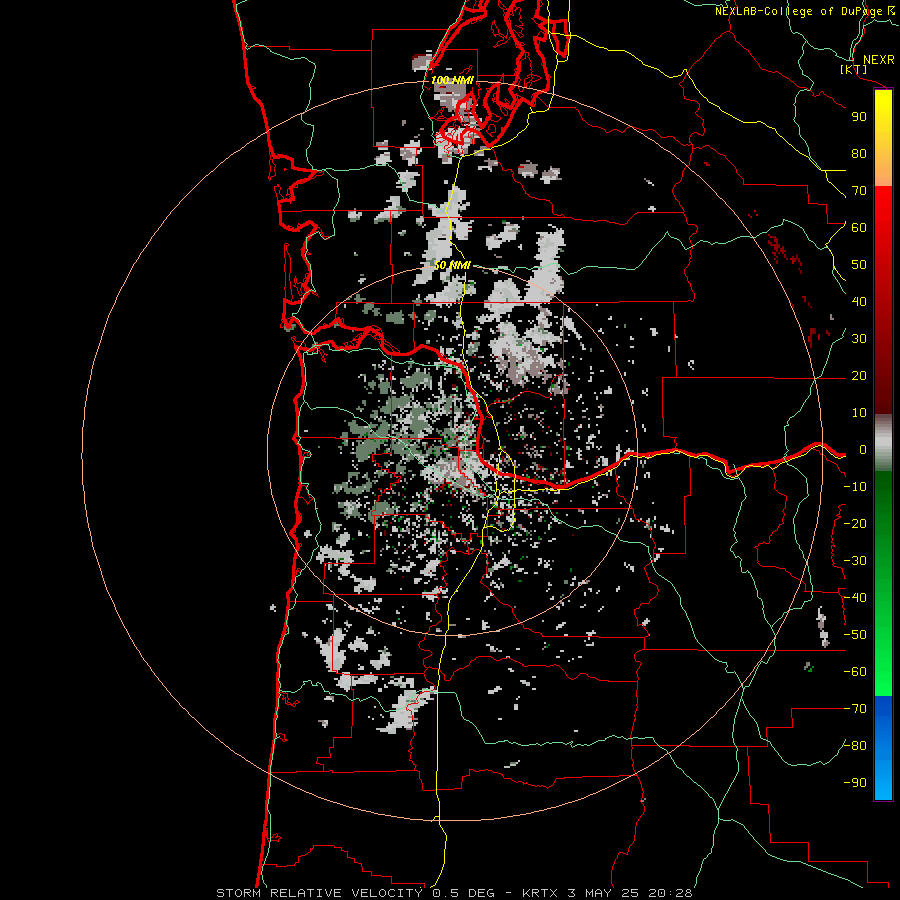Click the 'STORM RELATIVE VELOCITY' caption text
900x900 pixels.
tap(319, 893)
